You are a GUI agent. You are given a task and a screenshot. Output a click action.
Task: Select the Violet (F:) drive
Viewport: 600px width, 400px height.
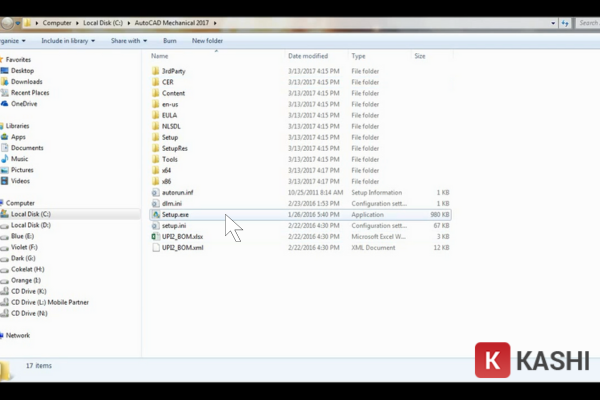pyautogui.click(x=24, y=247)
